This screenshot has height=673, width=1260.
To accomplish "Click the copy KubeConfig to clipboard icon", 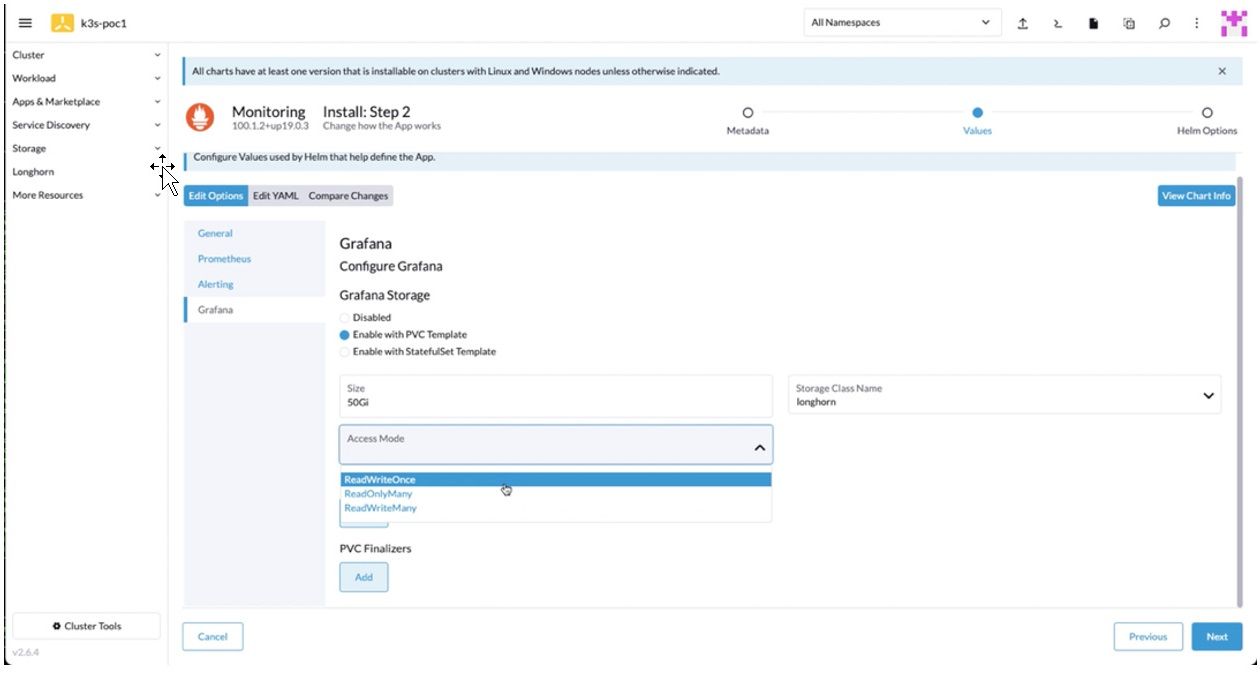I will click(1129, 23).
